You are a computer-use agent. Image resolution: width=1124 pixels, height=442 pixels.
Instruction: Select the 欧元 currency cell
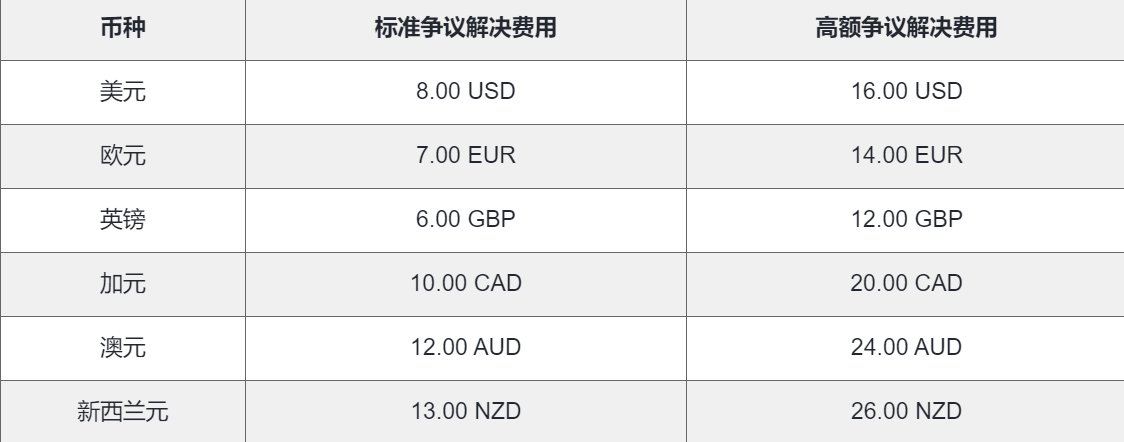click(123, 156)
